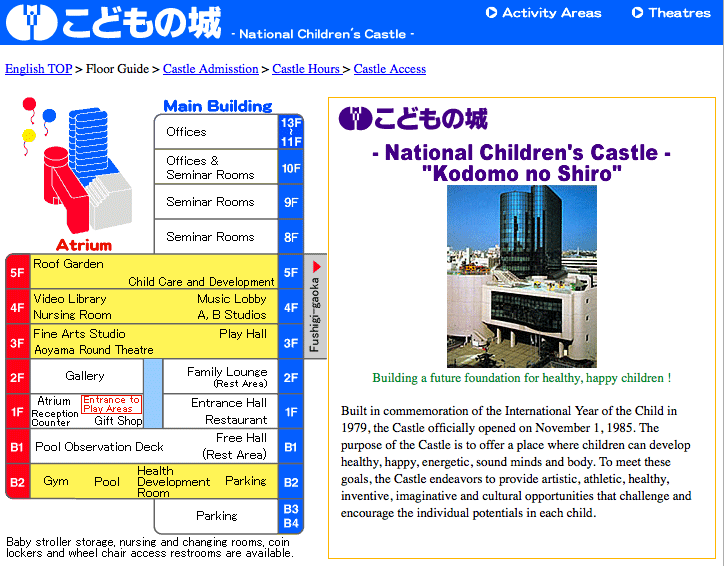
Task: Select the 13F-11F floor label
Action: click(x=291, y=132)
